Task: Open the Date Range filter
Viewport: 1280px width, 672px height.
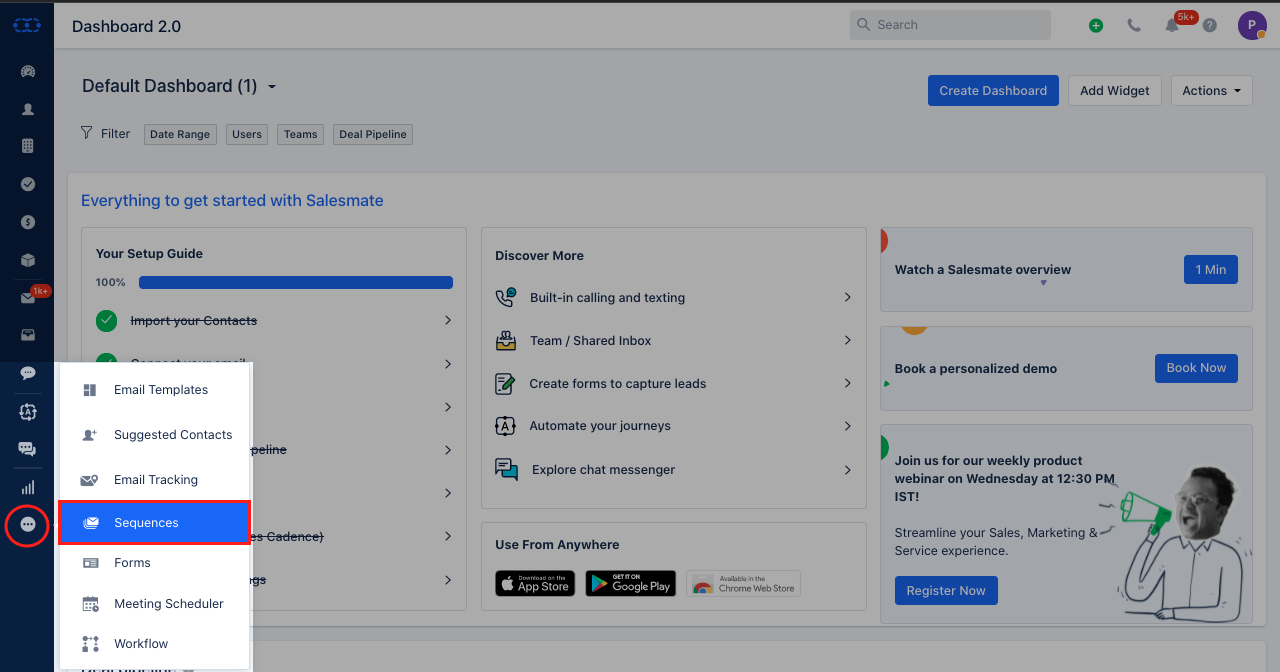Action: click(180, 134)
